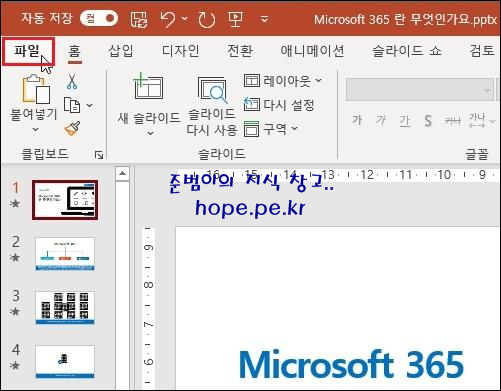The image size is (501, 391).
Task: Open the Undo history dropdown arrow
Action: coord(184,19)
